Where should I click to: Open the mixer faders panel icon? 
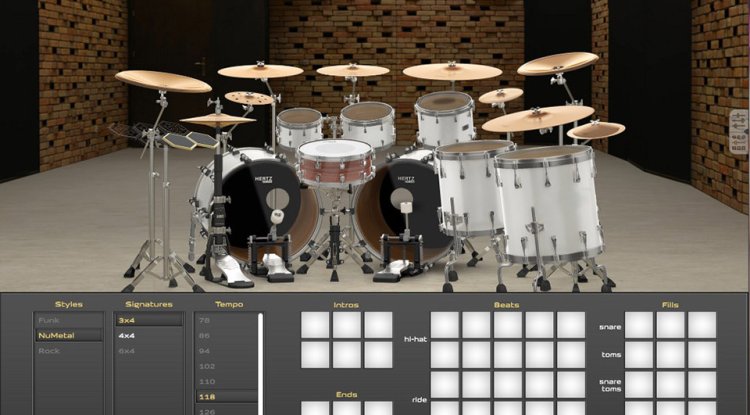tap(739, 121)
